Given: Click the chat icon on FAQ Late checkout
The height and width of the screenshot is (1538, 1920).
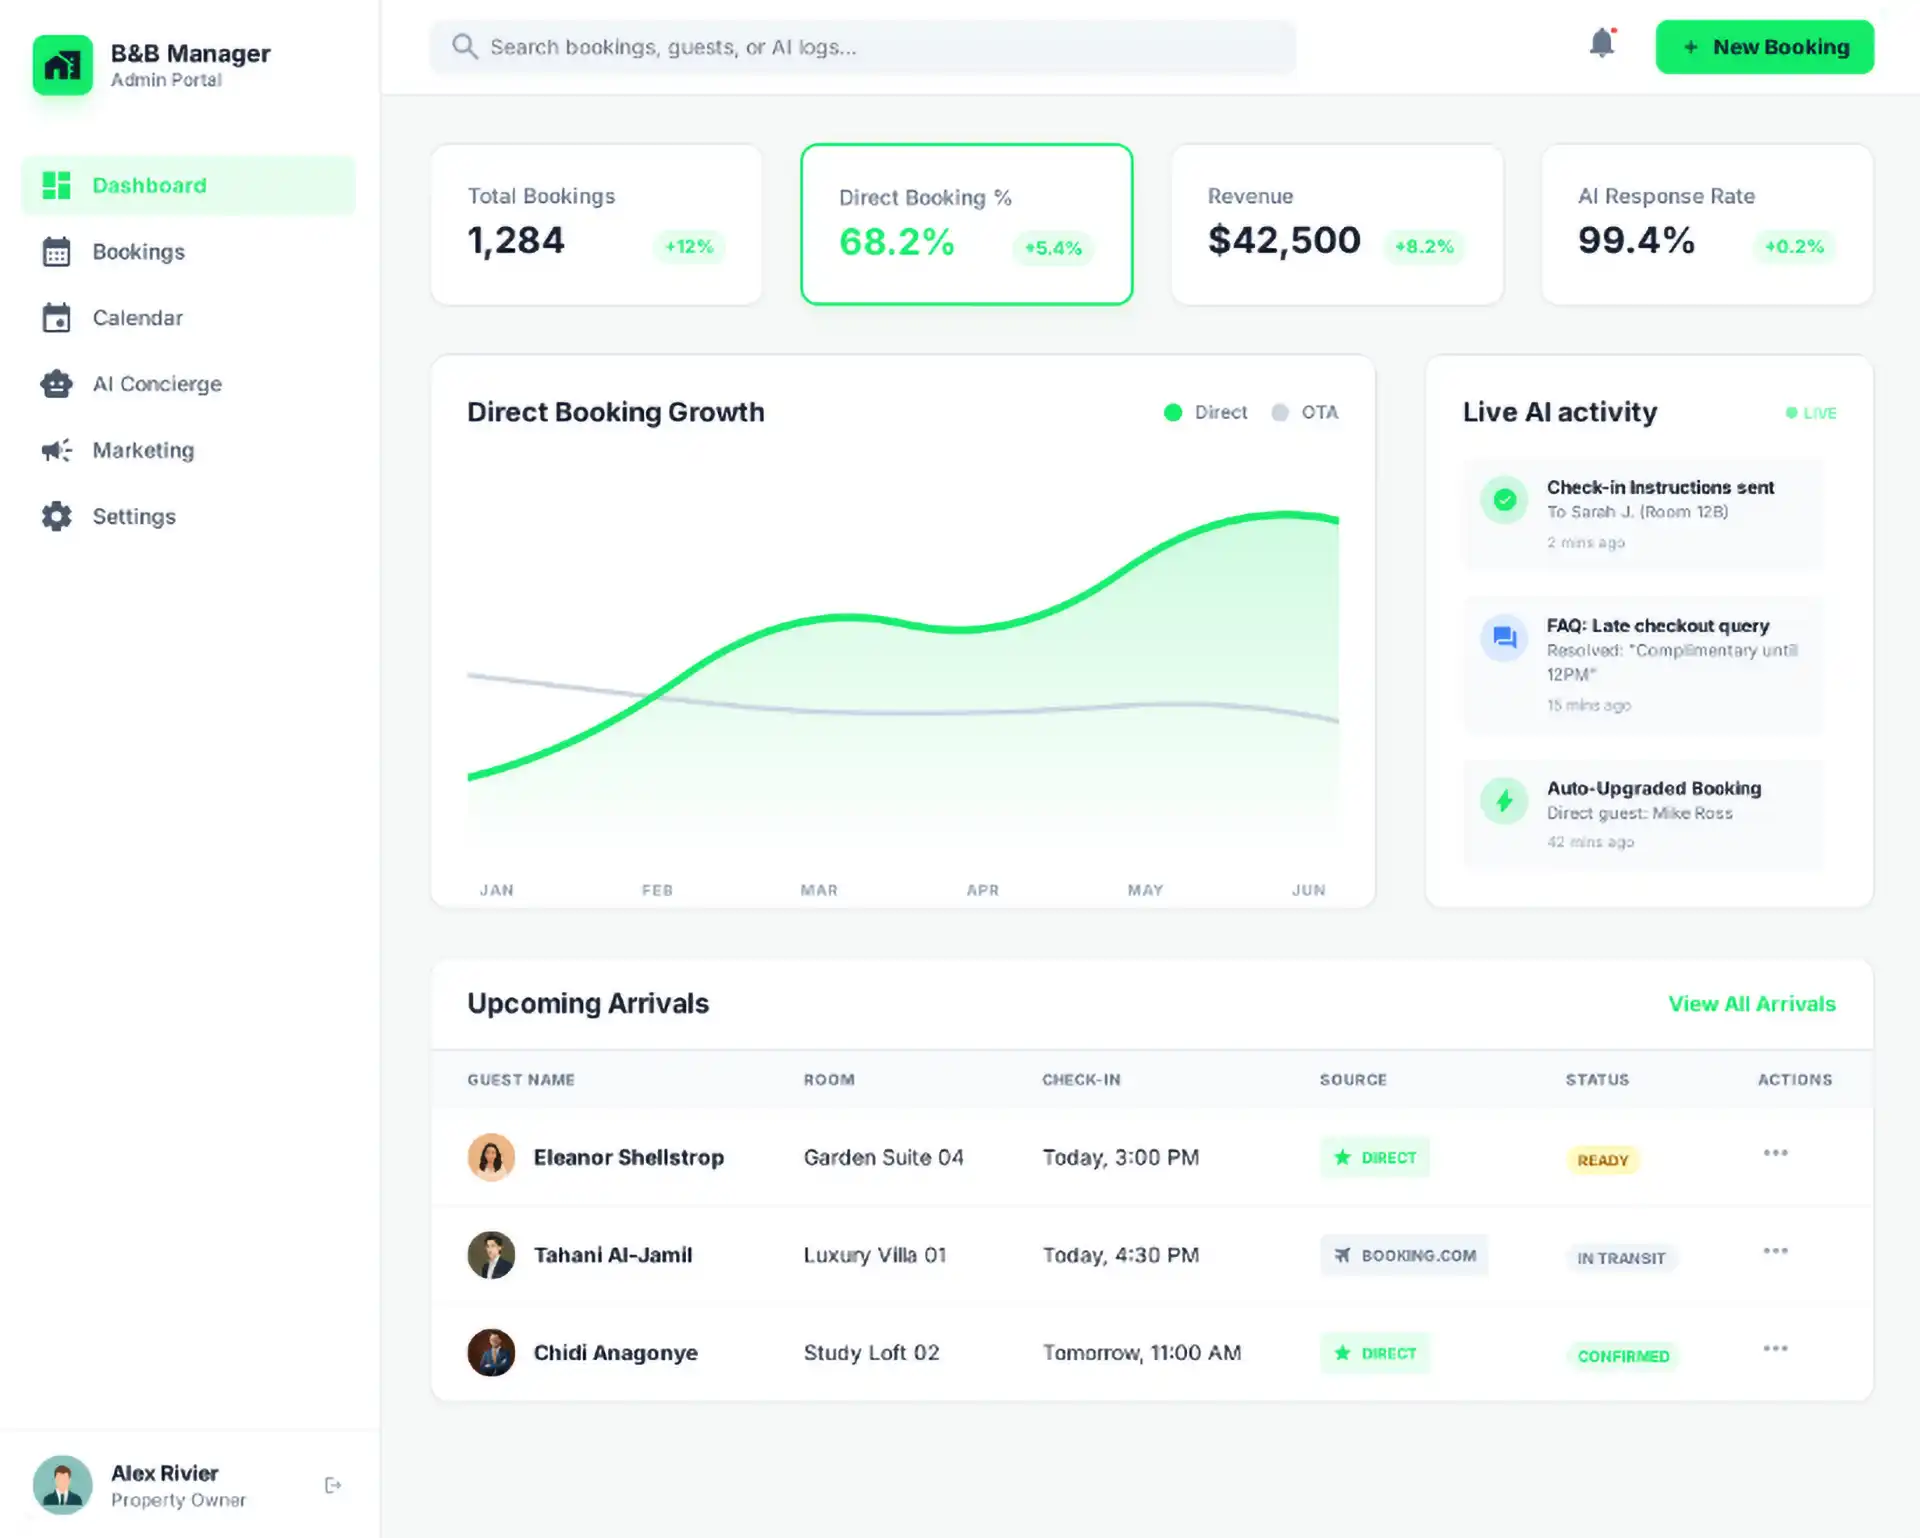Looking at the screenshot, I should 1504,637.
